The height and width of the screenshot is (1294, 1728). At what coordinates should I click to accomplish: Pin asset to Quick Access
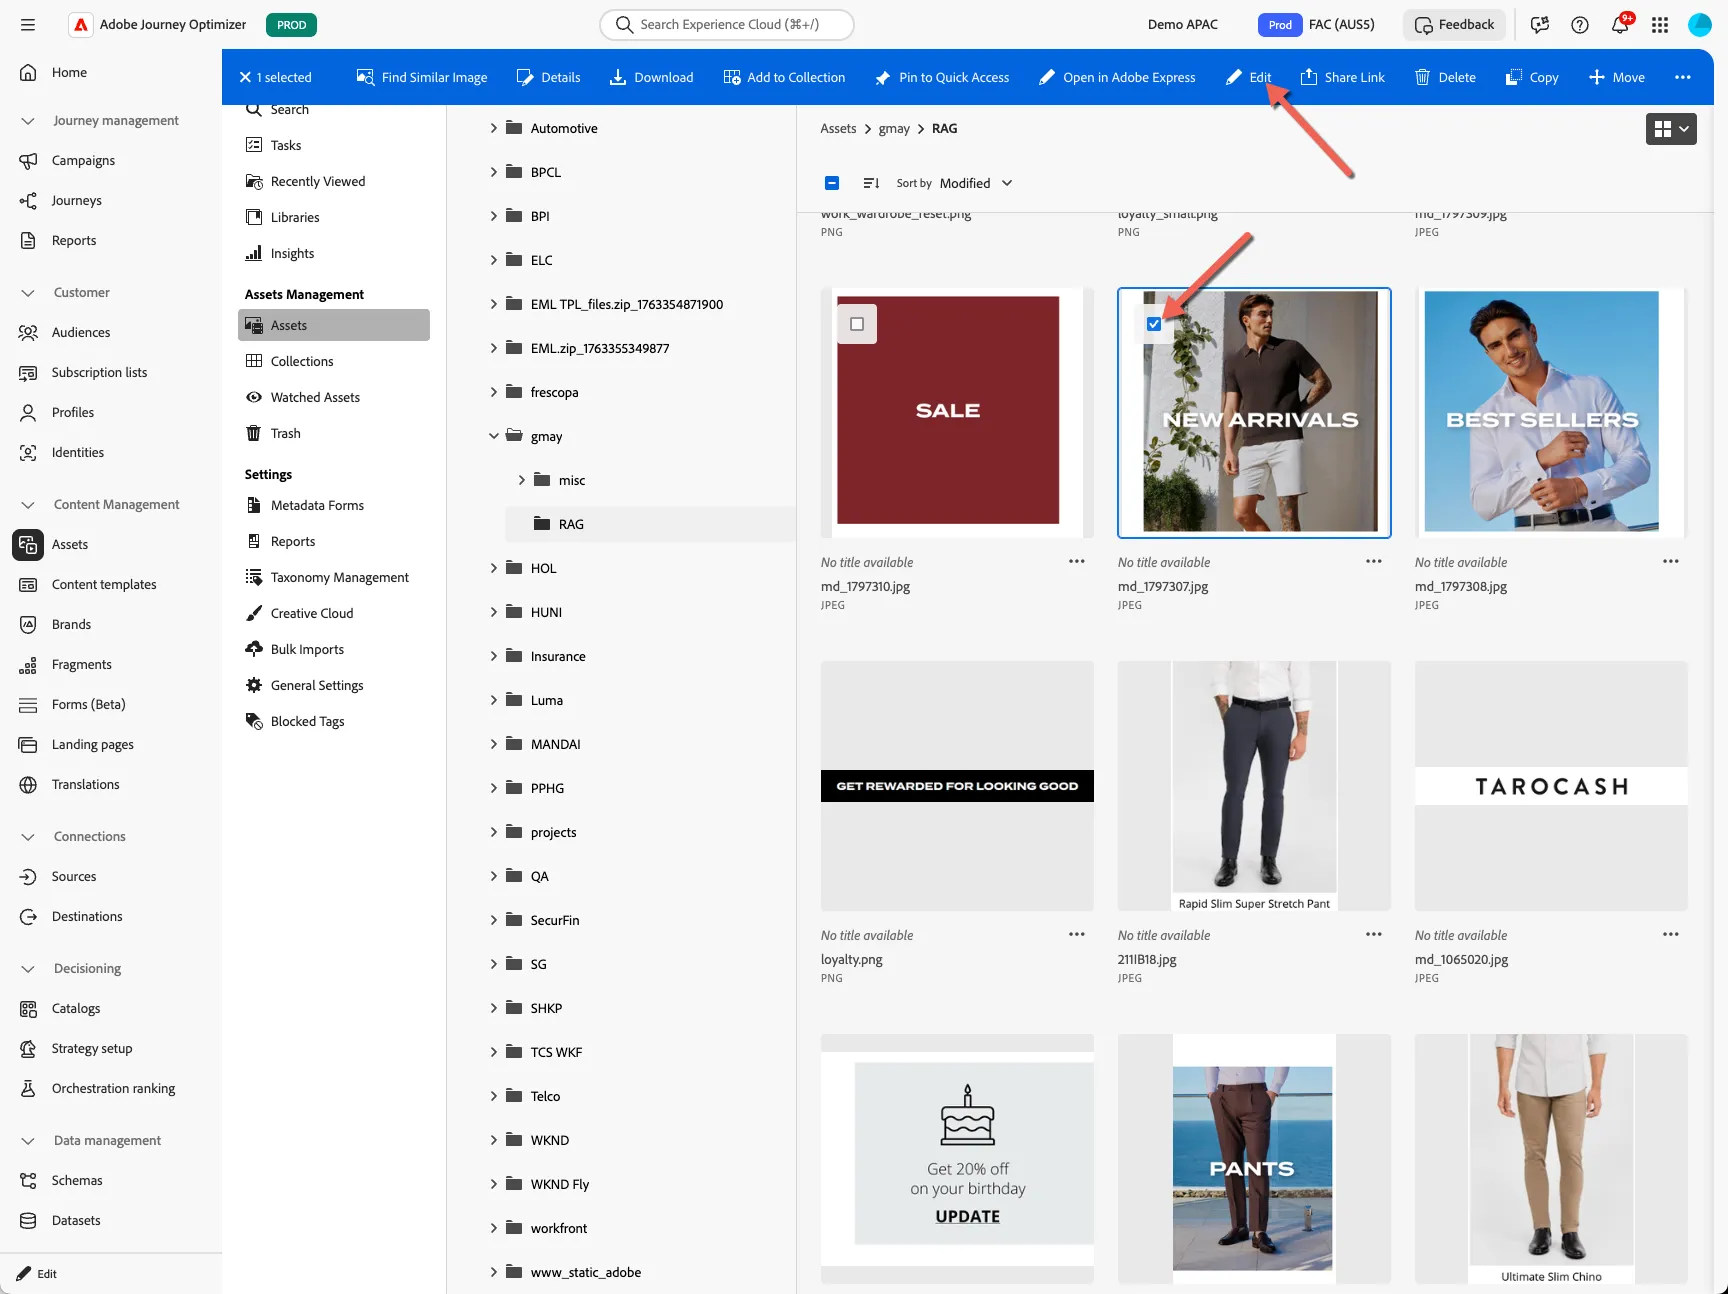[942, 77]
